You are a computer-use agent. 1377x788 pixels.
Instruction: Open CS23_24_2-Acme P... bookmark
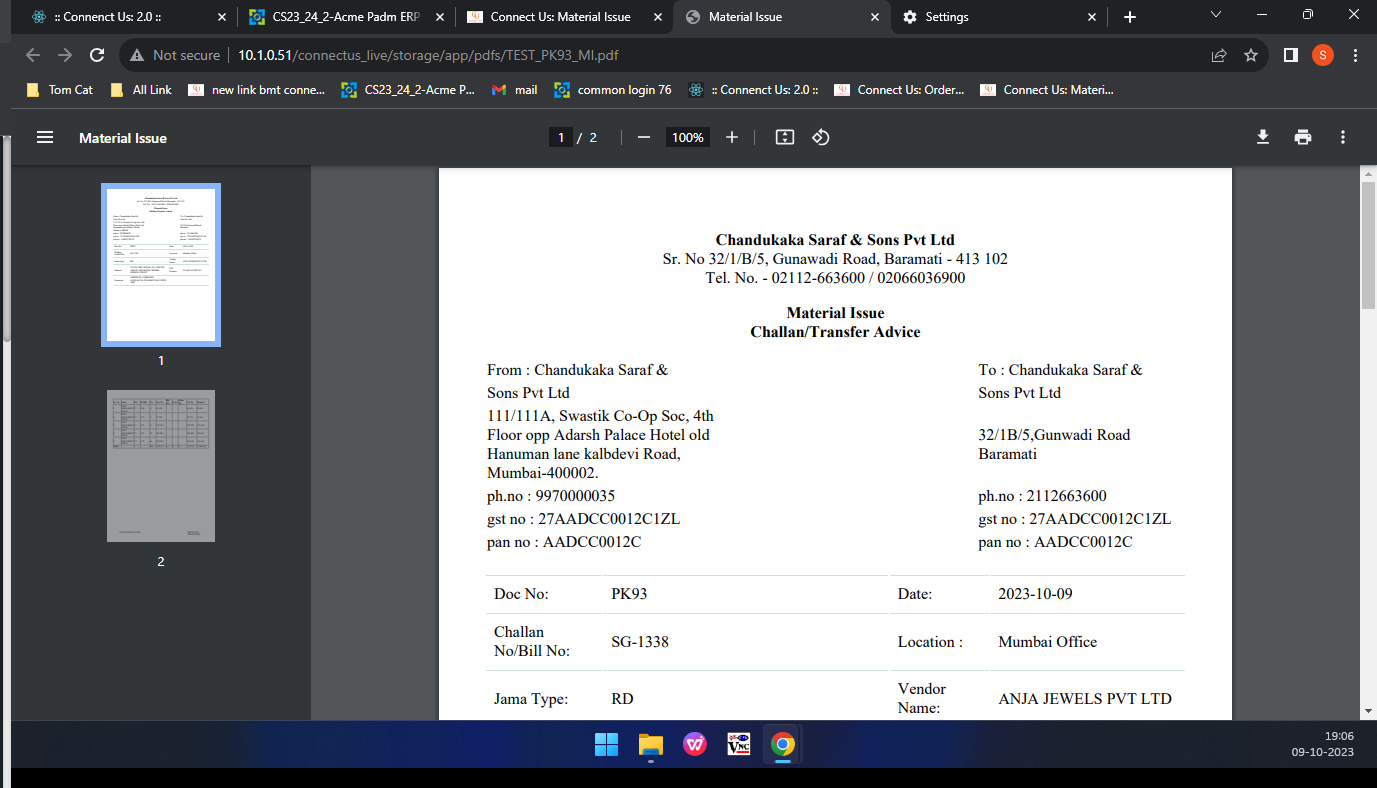click(408, 90)
